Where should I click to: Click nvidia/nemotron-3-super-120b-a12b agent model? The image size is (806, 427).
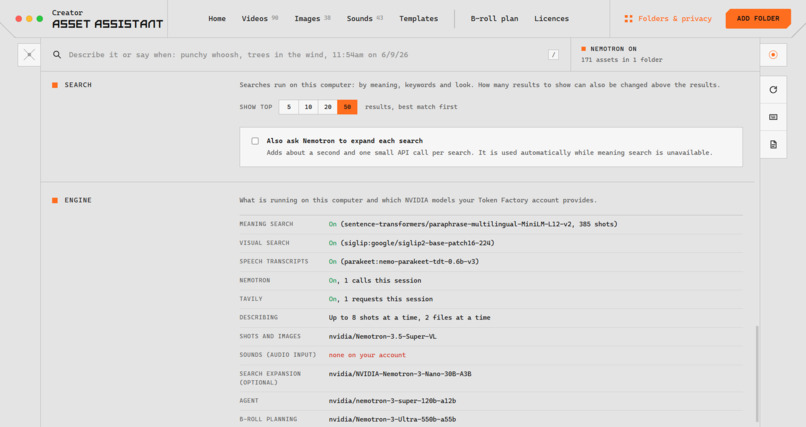(x=392, y=401)
